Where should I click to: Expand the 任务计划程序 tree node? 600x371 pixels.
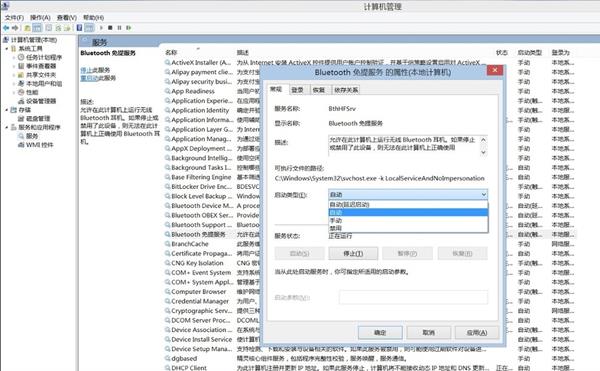point(14,57)
